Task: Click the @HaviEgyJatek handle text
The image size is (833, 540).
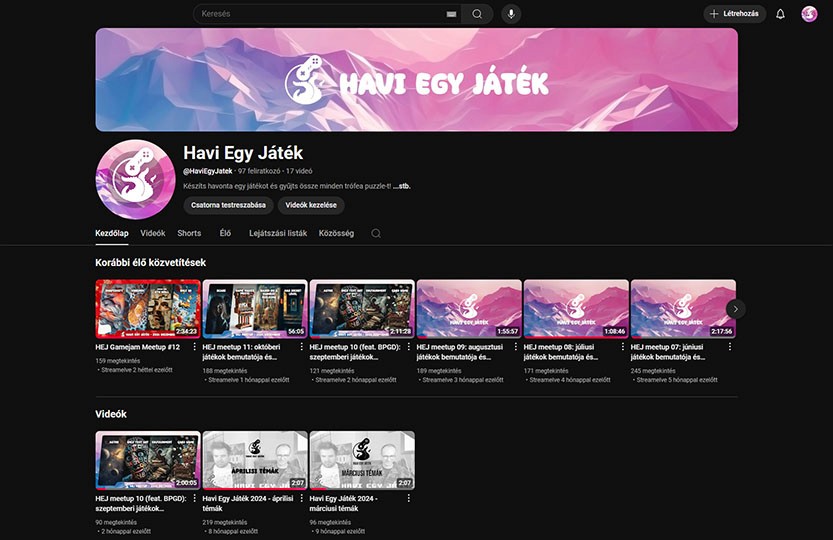Action: point(208,171)
